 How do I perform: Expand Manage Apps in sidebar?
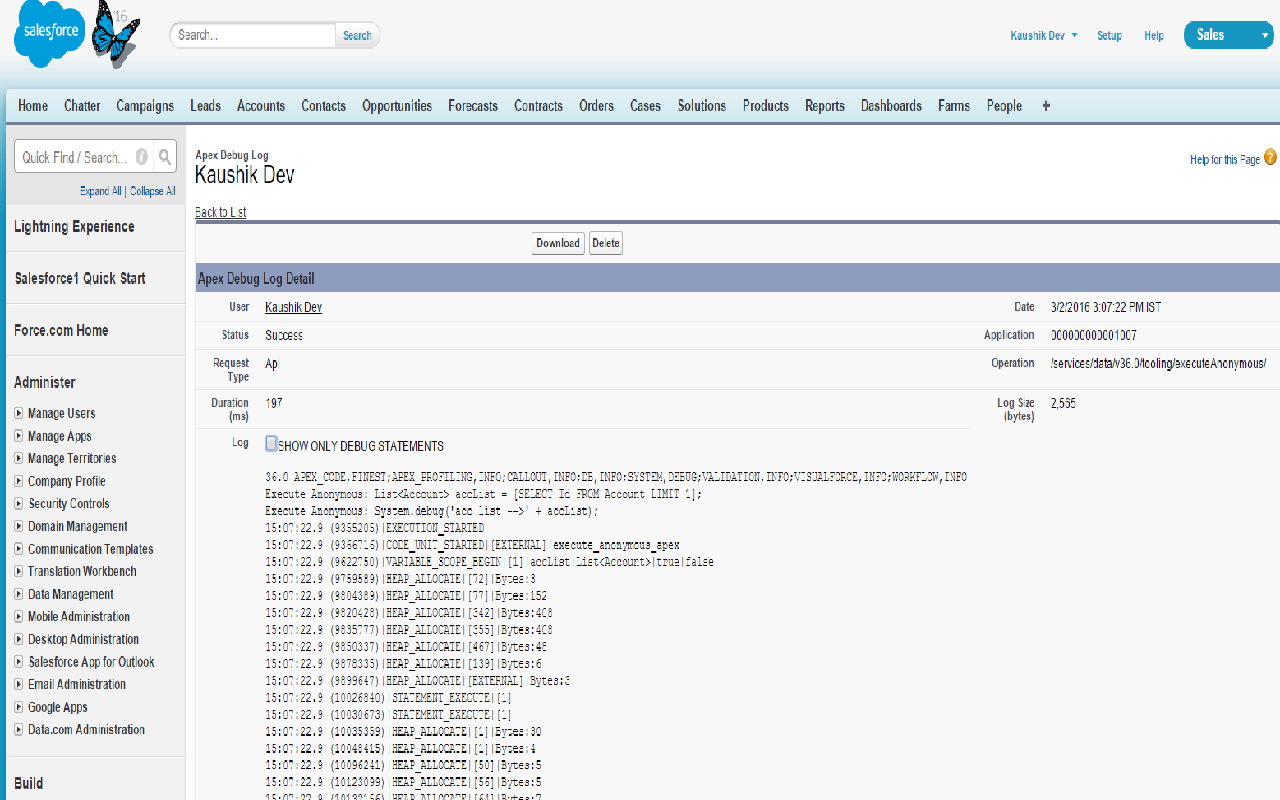tap(19, 436)
